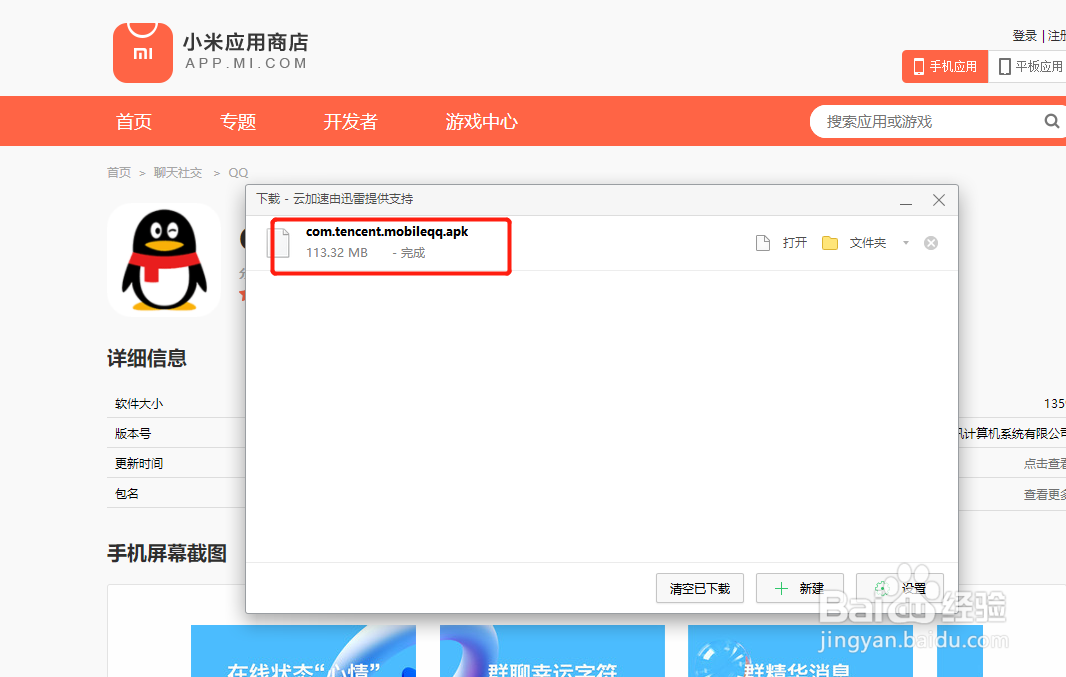Click the 打开 open-file icon
This screenshot has height=677, width=1066.
763,243
